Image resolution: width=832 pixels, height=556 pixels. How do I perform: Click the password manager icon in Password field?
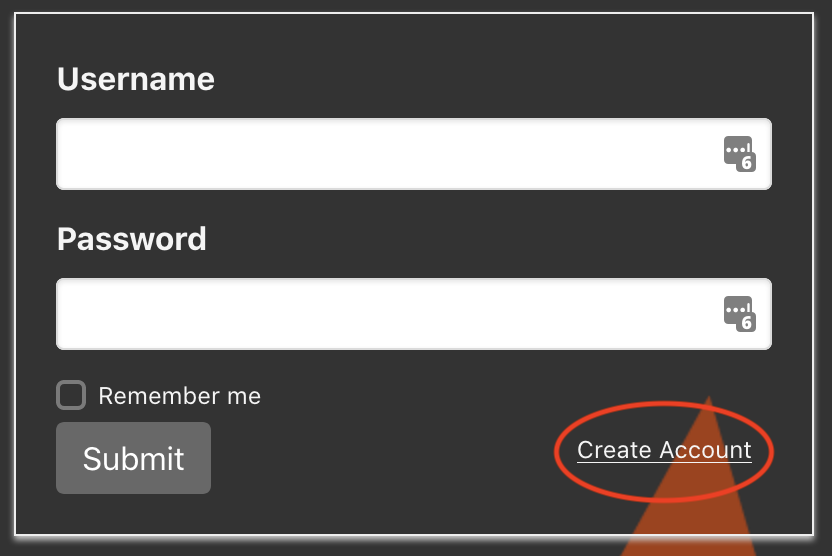coord(738,313)
